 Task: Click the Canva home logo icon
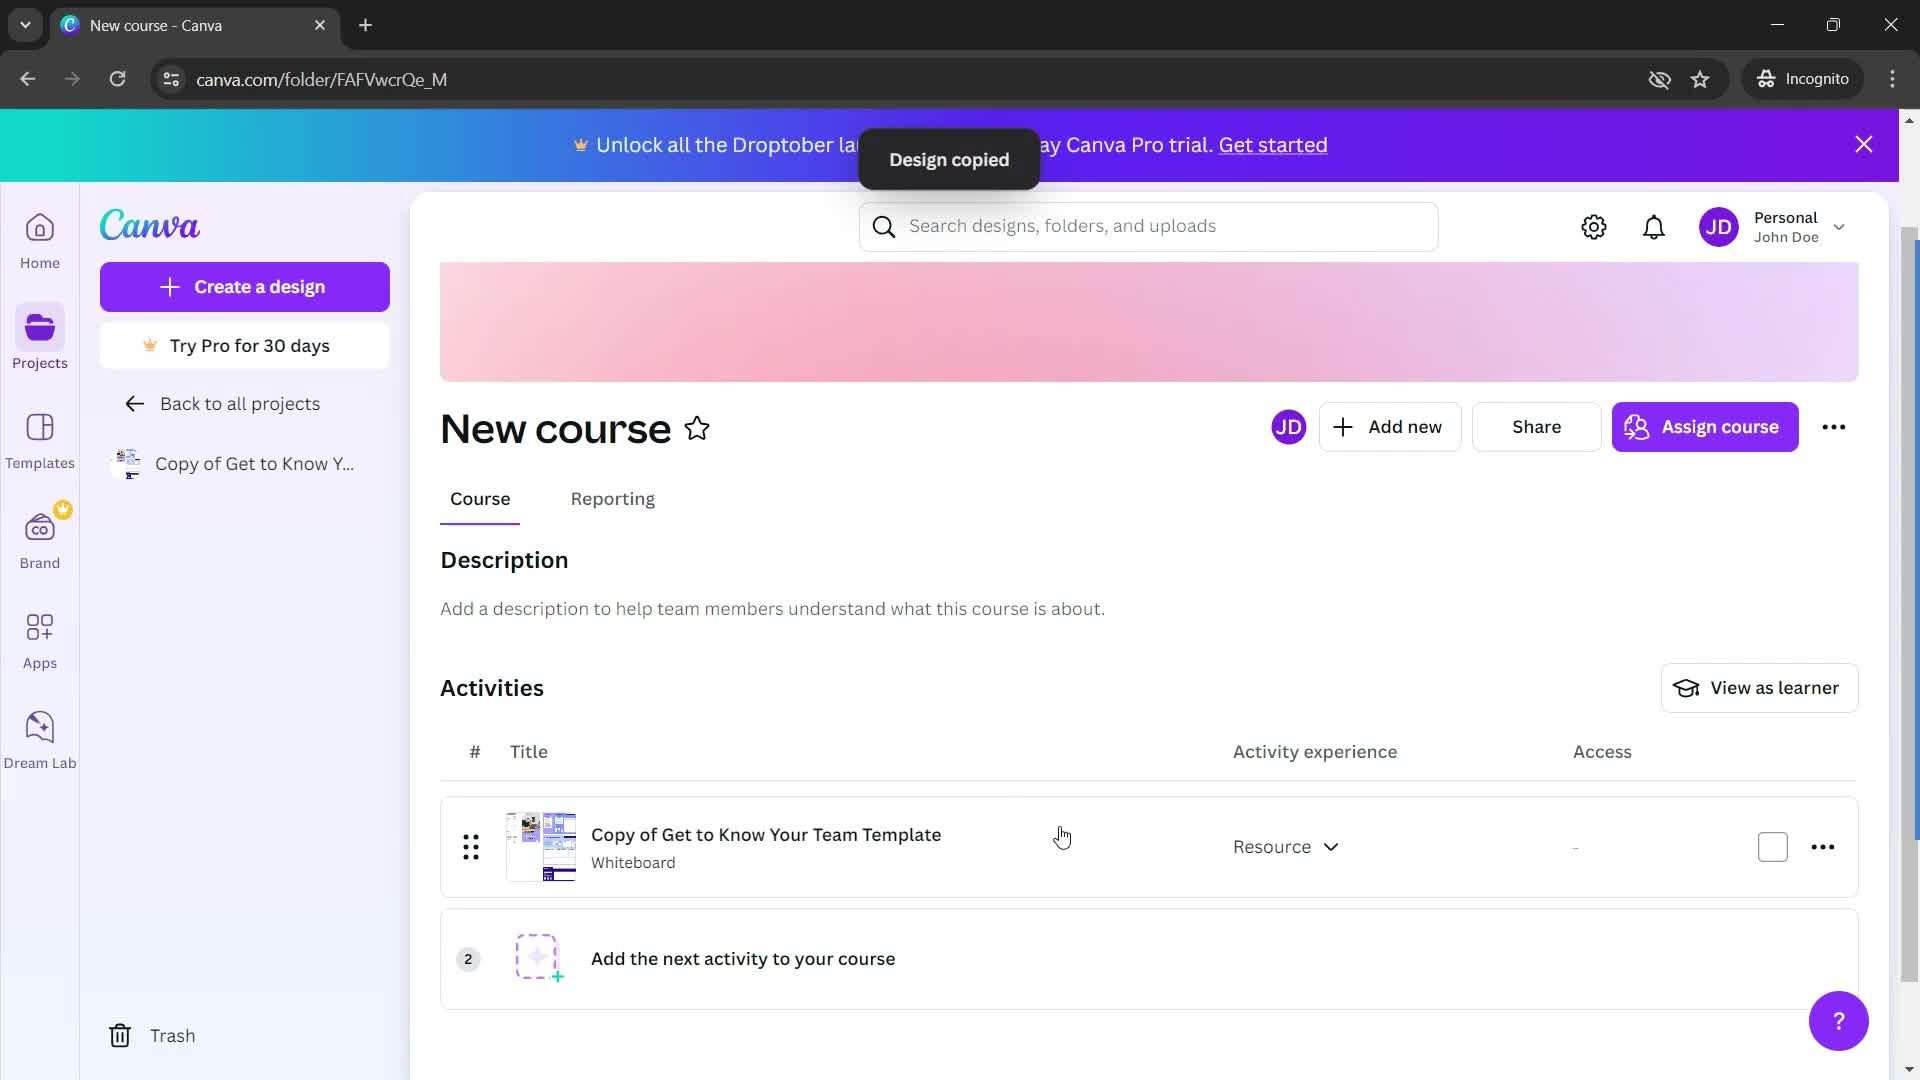click(x=149, y=225)
